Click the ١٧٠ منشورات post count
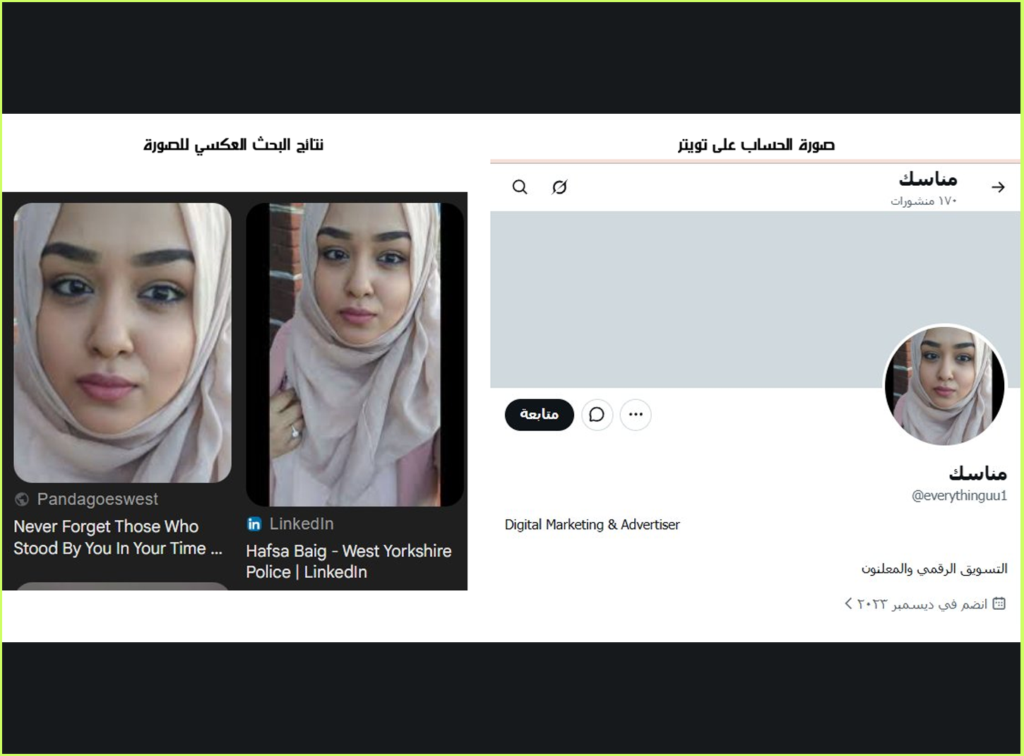This screenshot has width=1024, height=756. click(x=923, y=201)
